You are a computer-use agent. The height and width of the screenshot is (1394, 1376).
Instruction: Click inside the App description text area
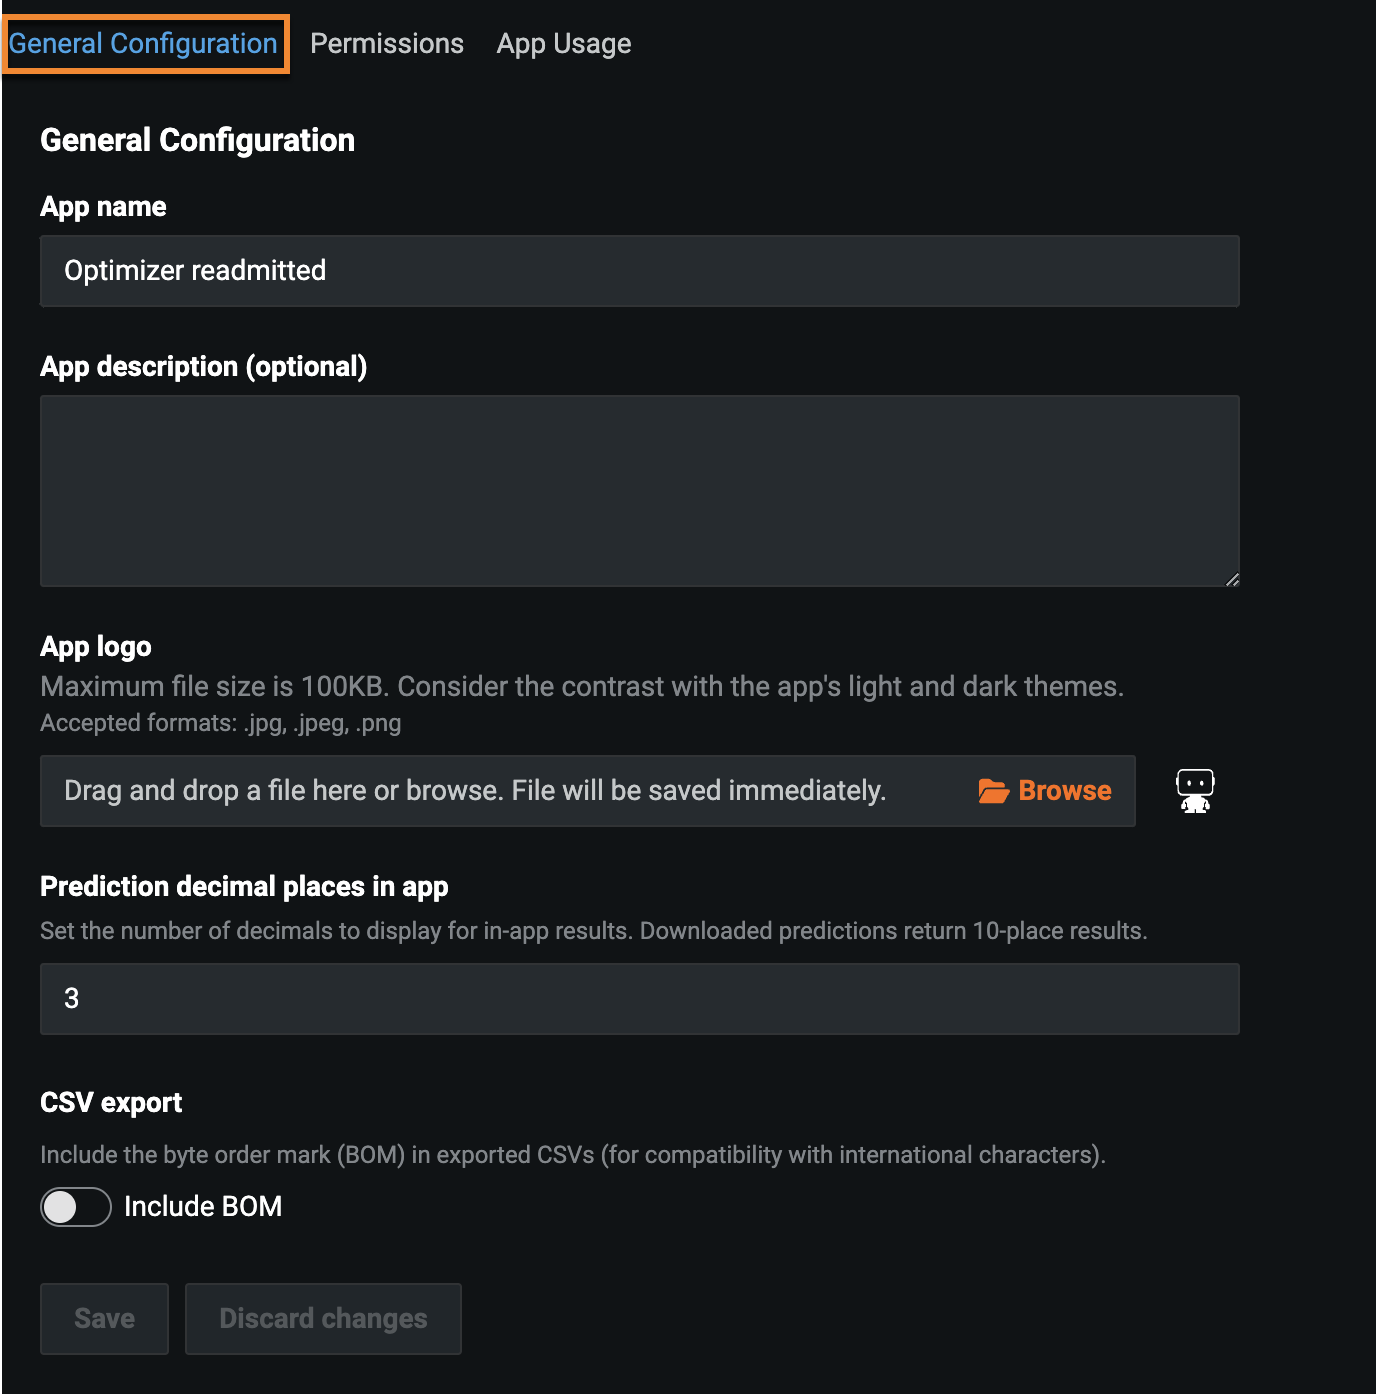click(639, 490)
